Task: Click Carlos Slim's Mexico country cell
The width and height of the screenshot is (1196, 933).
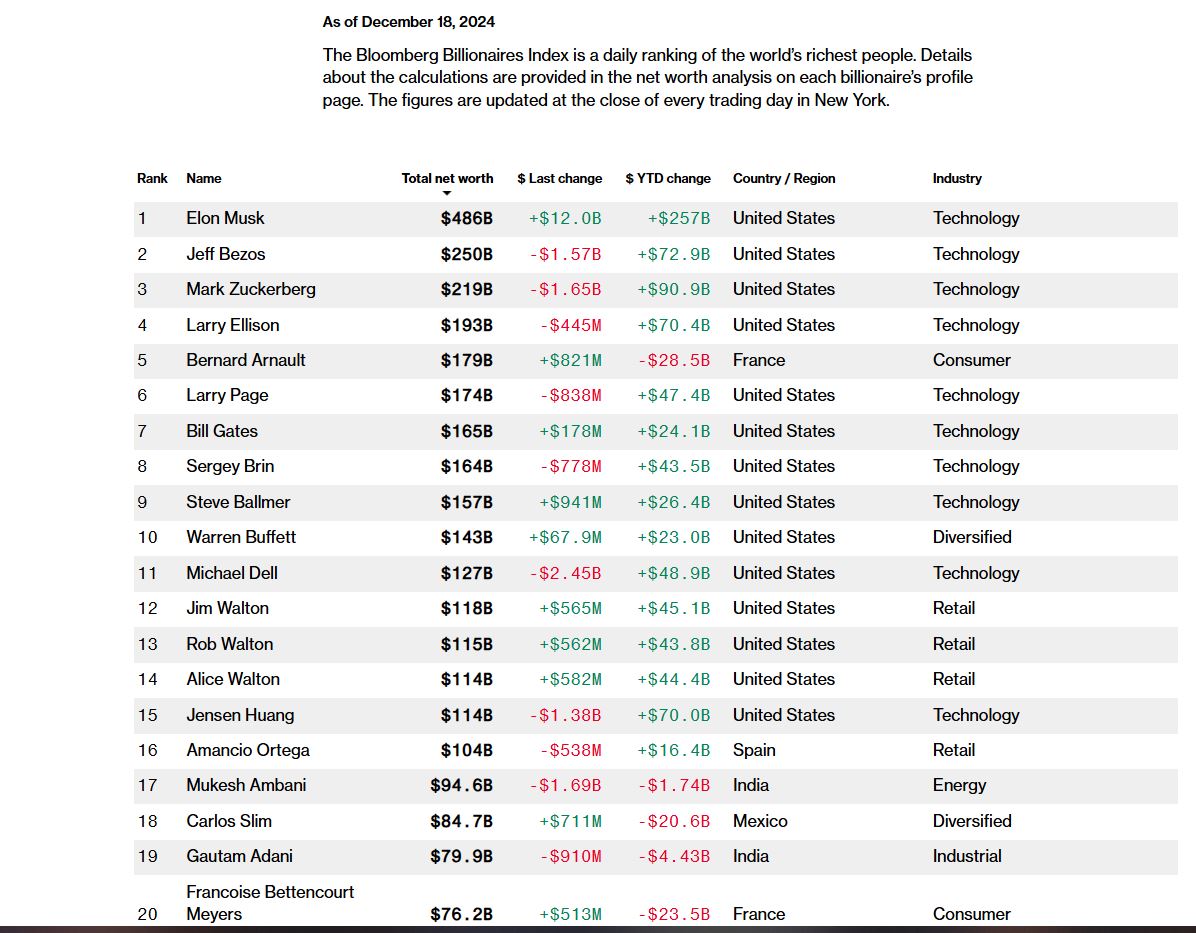Action: tap(760, 821)
